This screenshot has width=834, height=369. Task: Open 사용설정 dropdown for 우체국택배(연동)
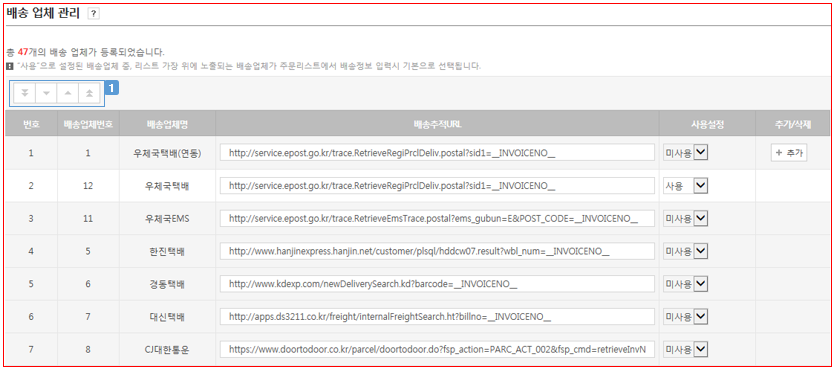686,153
